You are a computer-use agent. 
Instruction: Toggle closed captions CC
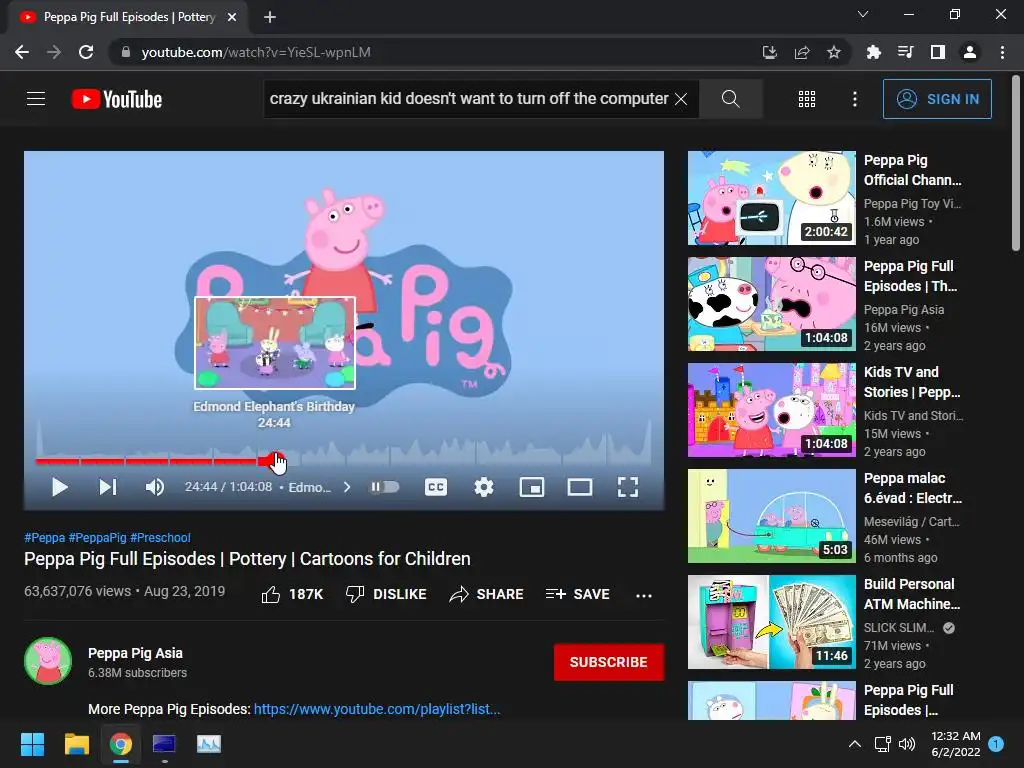436,487
